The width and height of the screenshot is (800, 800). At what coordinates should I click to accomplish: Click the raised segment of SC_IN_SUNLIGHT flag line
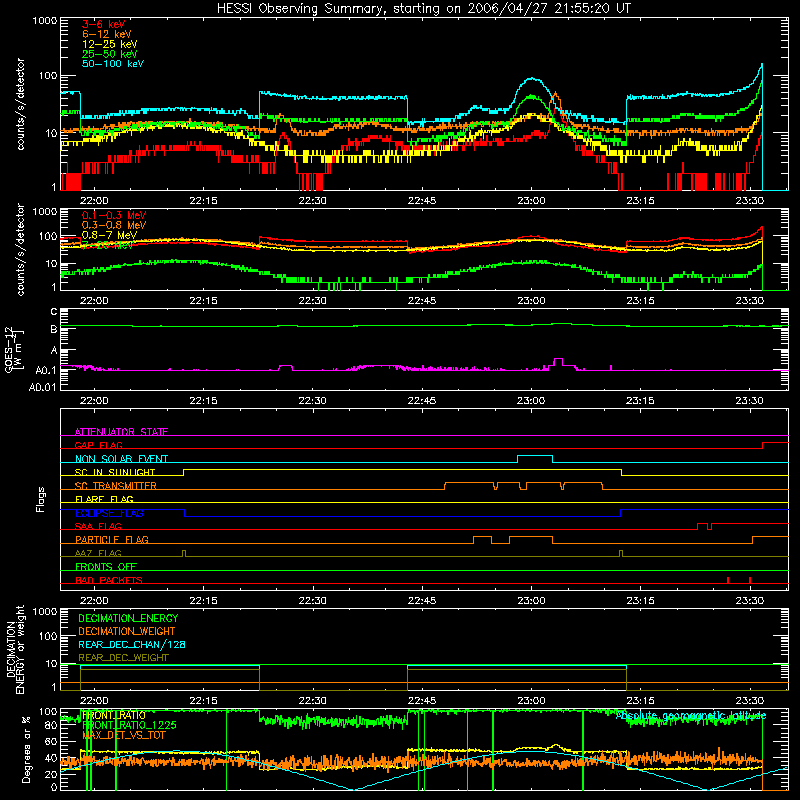point(402,469)
